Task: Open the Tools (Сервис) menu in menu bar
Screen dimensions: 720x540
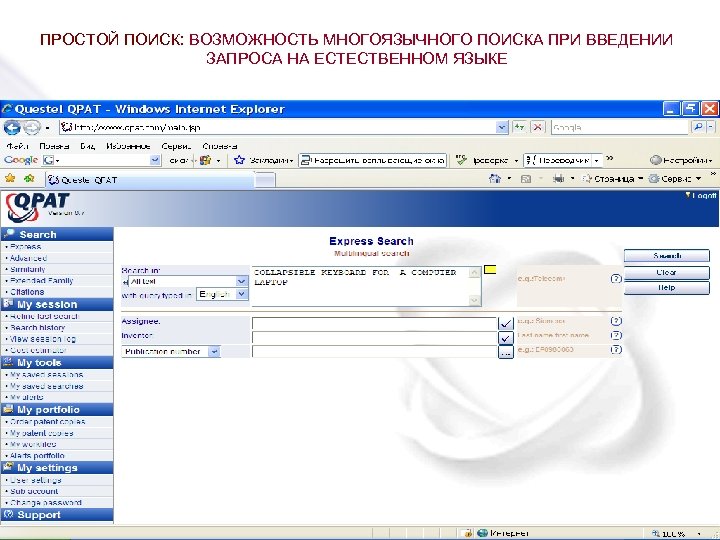Action: [176, 146]
